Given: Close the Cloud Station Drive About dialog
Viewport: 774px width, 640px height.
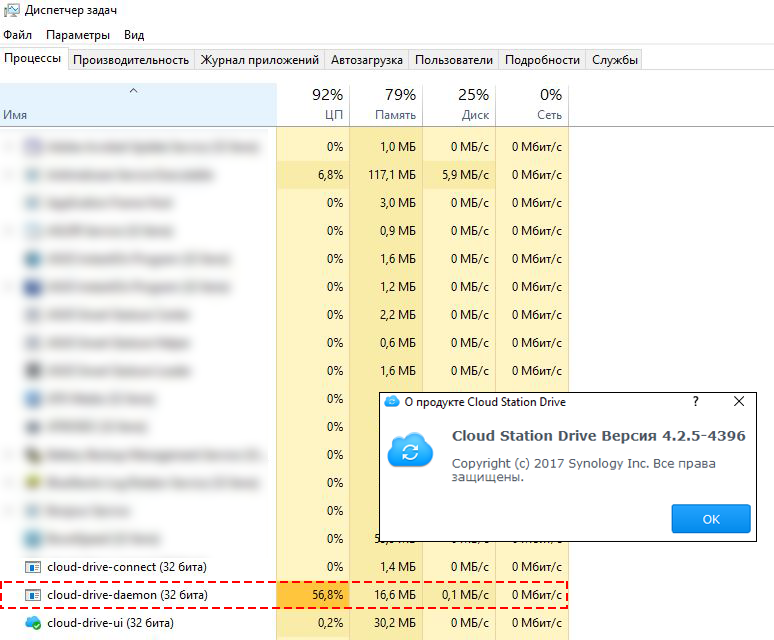Looking at the screenshot, I should pos(739,401).
